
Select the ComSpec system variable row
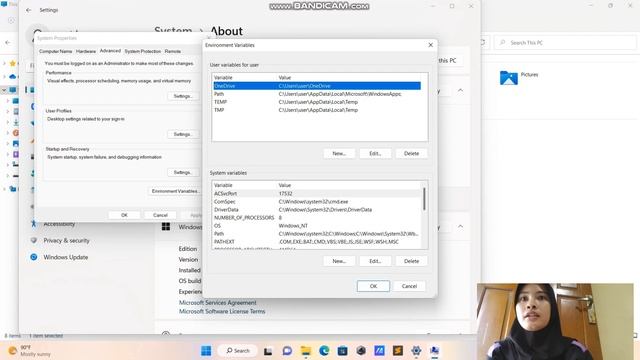point(317,202)
